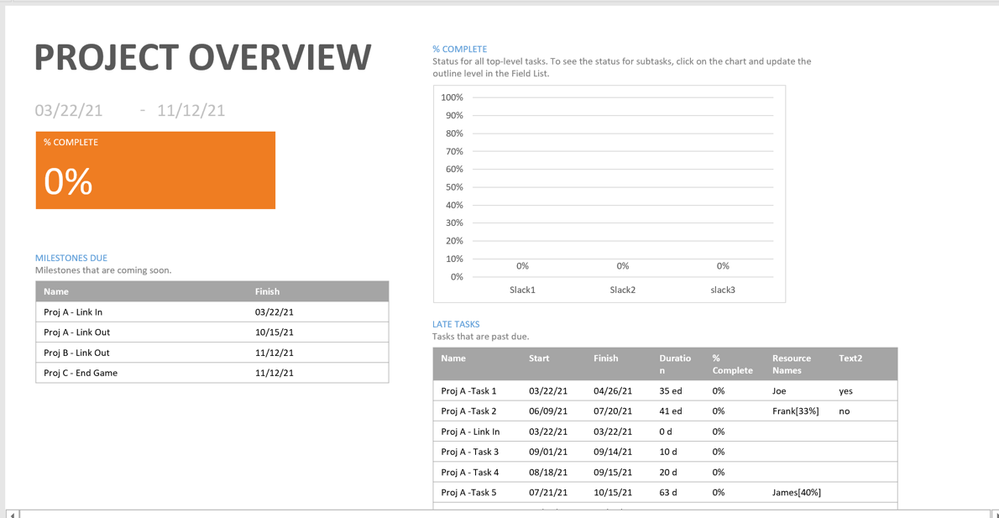Screen dimensions: 999x518
Task: Click finish date of Proj B - Link Out
Action: tap(274, 353)
